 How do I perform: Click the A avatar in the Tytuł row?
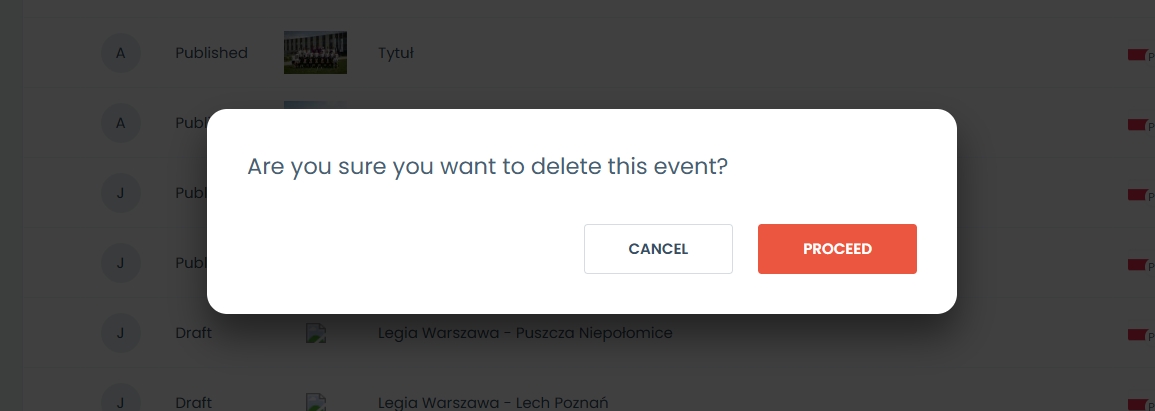point(121,53)
